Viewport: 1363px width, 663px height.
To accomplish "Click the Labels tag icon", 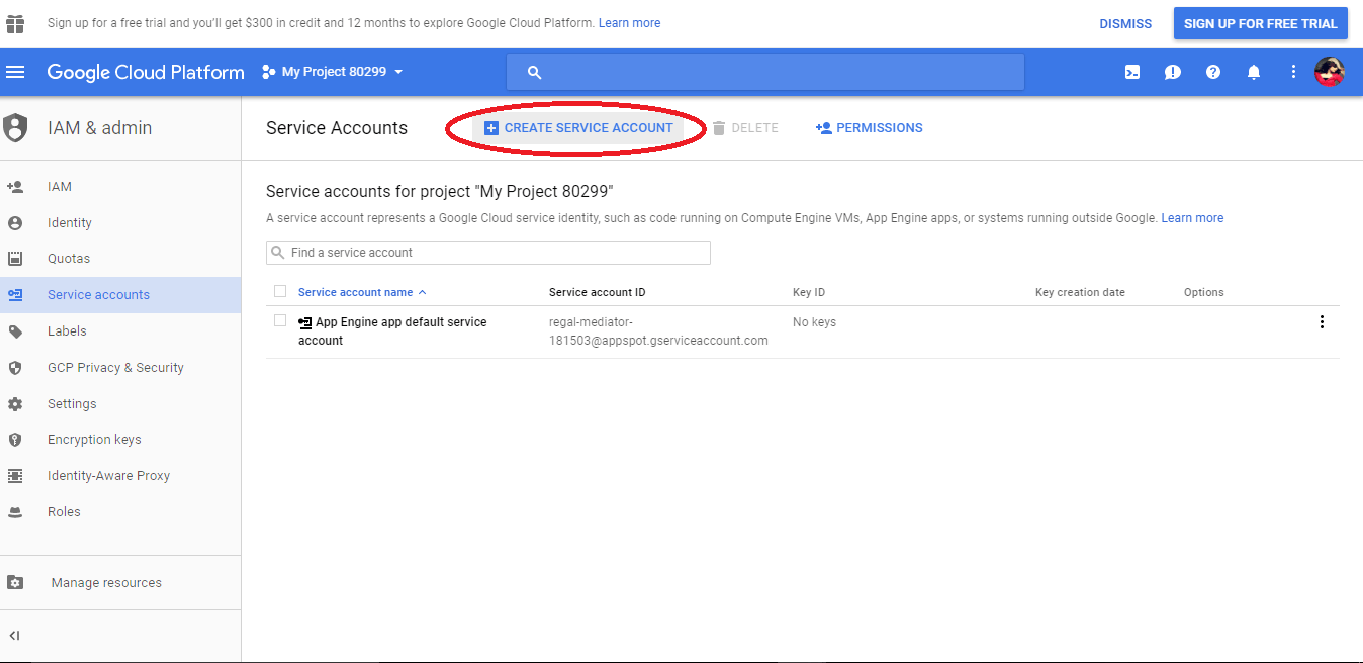I will click(15, 331).
